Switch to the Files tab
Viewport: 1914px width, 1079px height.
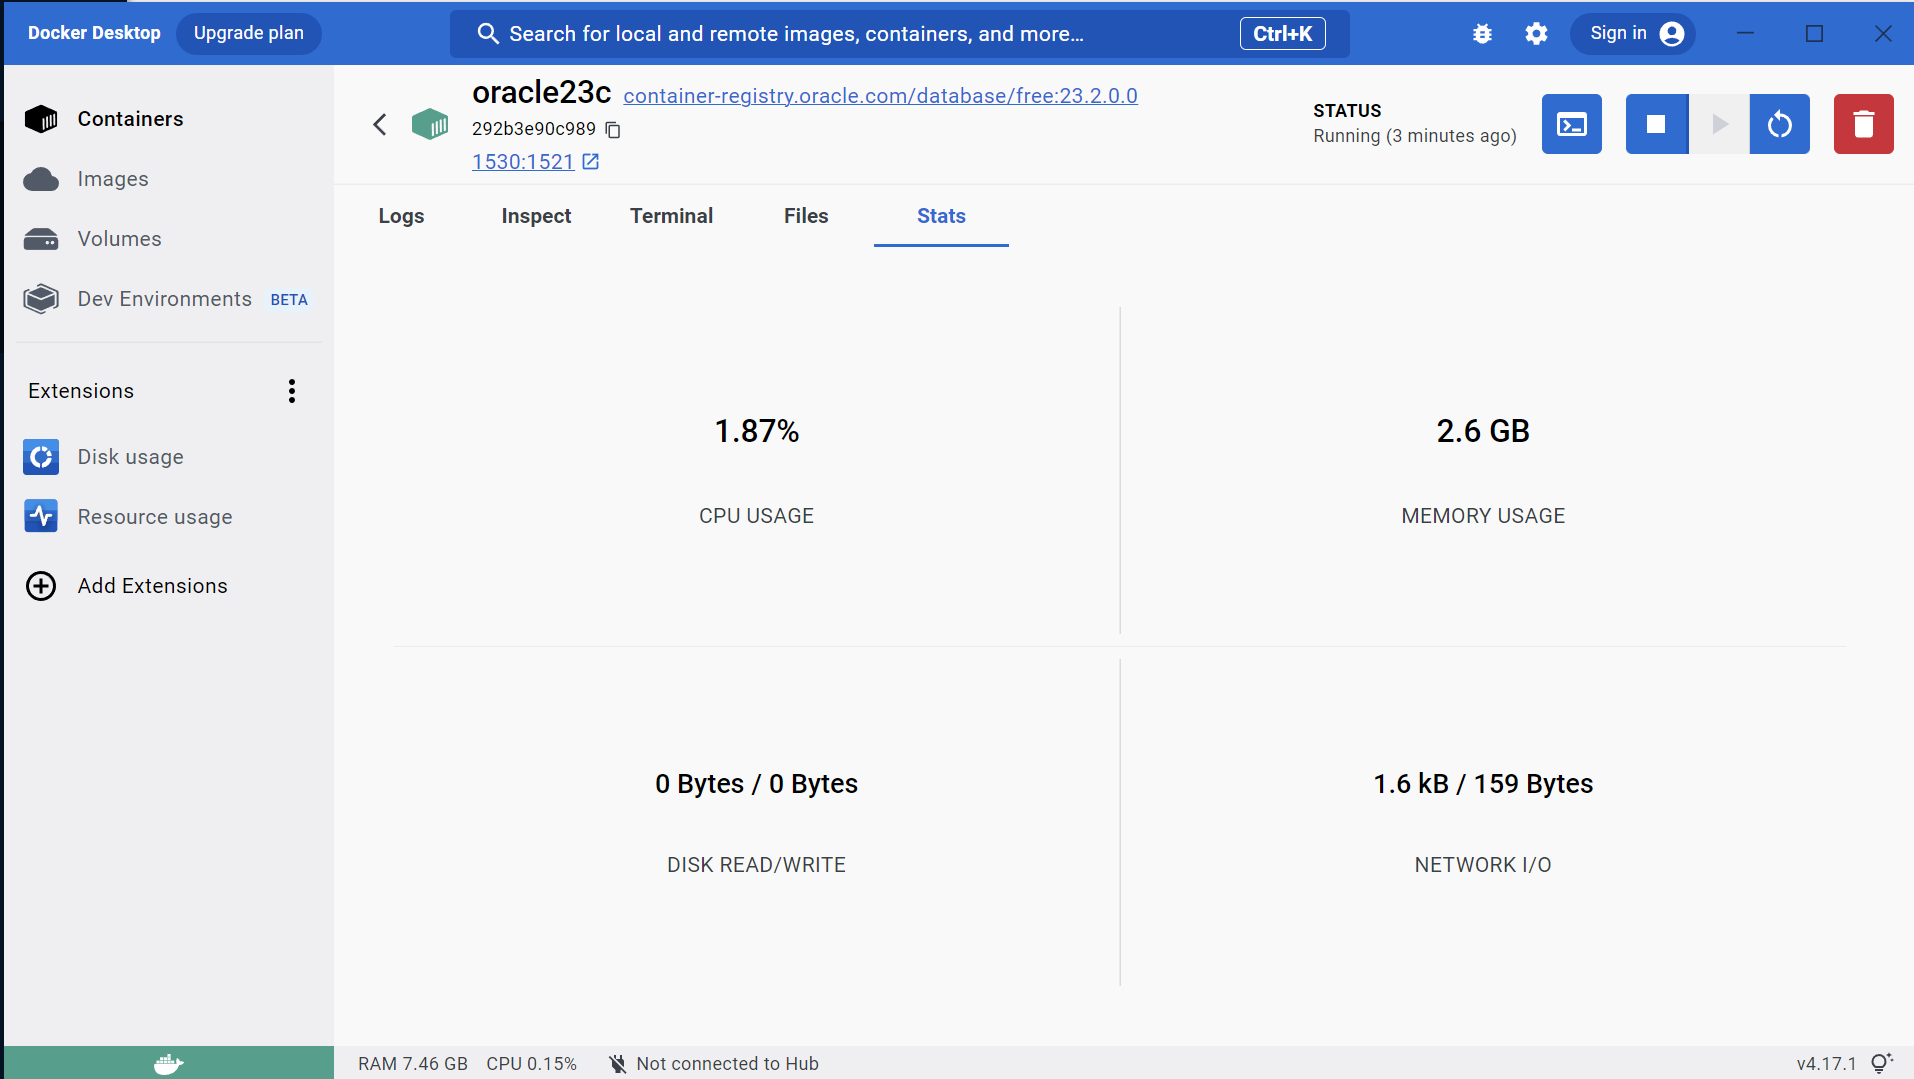[x=806, y=216]
